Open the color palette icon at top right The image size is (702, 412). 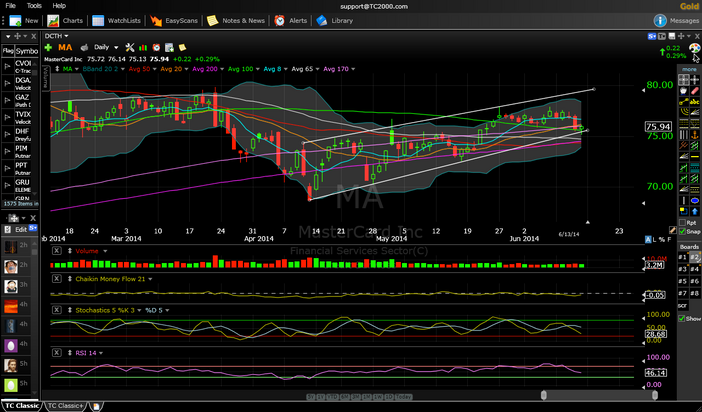point(694,48)
